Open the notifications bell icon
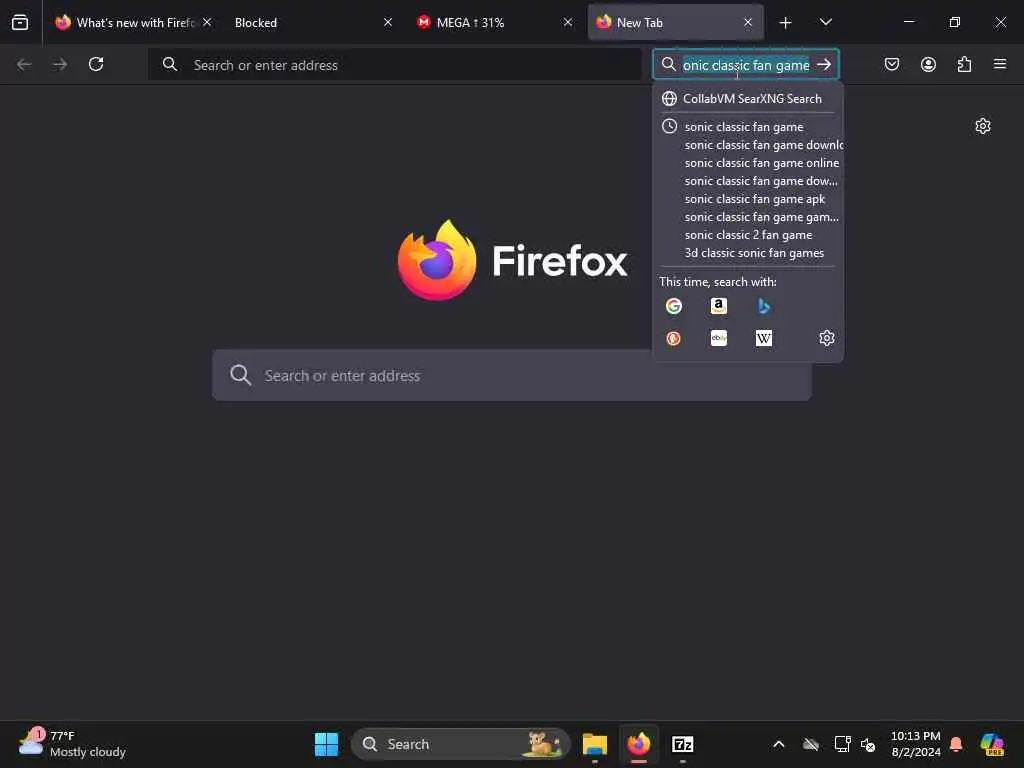This screenshot has width=1024, height=768. coord(956,744)
